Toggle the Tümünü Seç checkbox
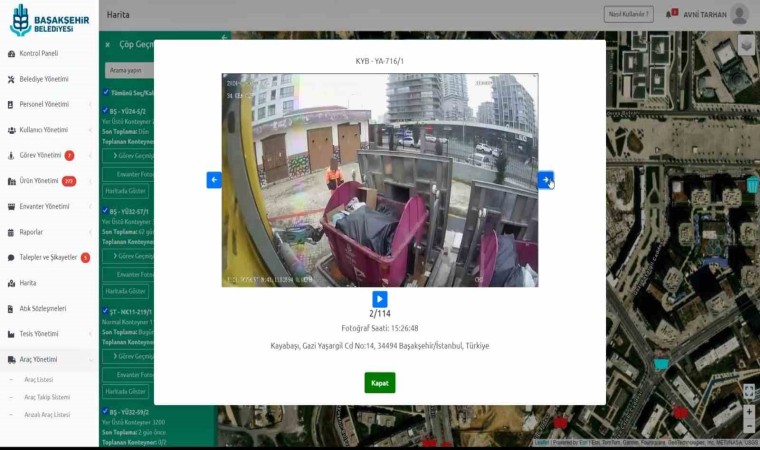The image size is (760, 450). (106, 92)
